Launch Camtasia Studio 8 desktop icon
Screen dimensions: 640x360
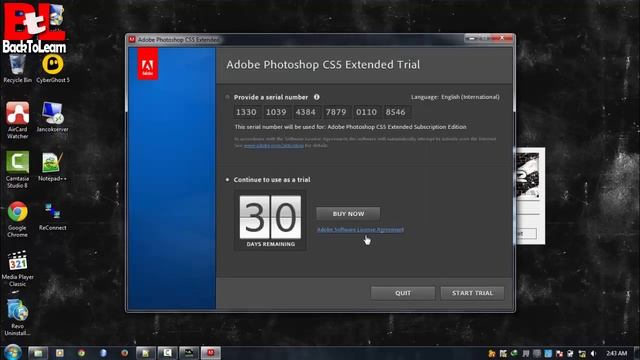pyautogui.click(x=17, y=169)
